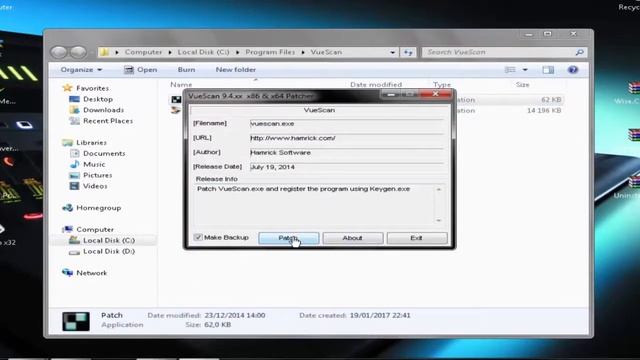Image resolution: width=640 pixels, height=360 pixels.
Task: Select the Pictures library
Action: click(x=97, y=175)
